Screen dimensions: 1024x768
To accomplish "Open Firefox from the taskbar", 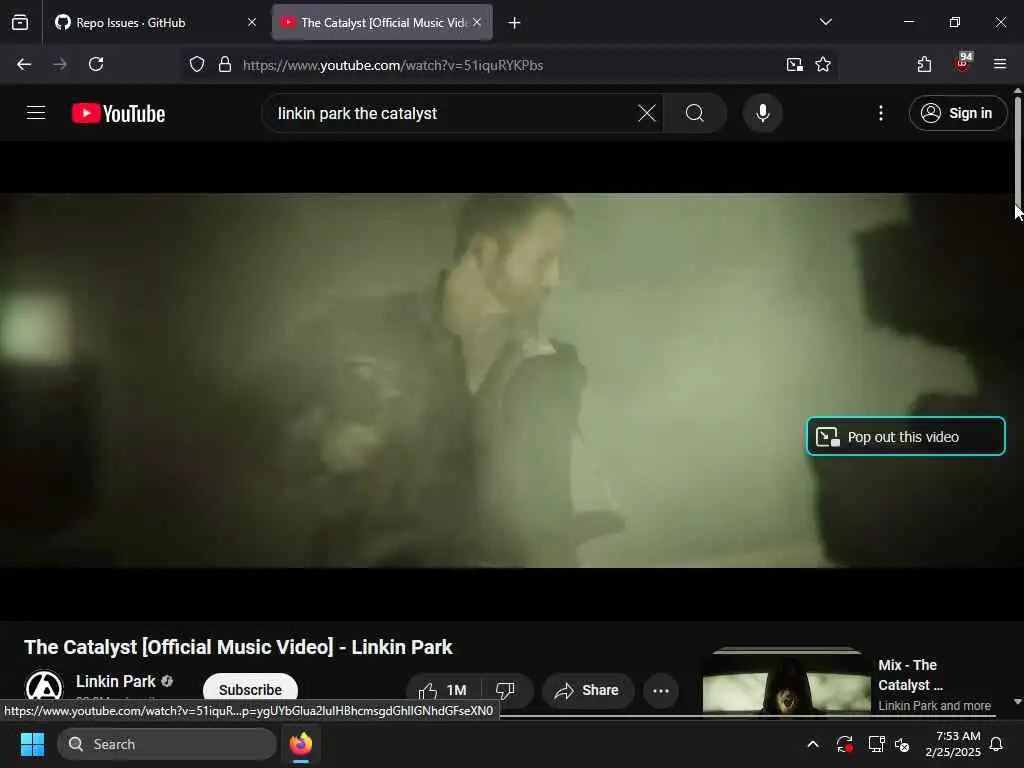I will 301,744.
